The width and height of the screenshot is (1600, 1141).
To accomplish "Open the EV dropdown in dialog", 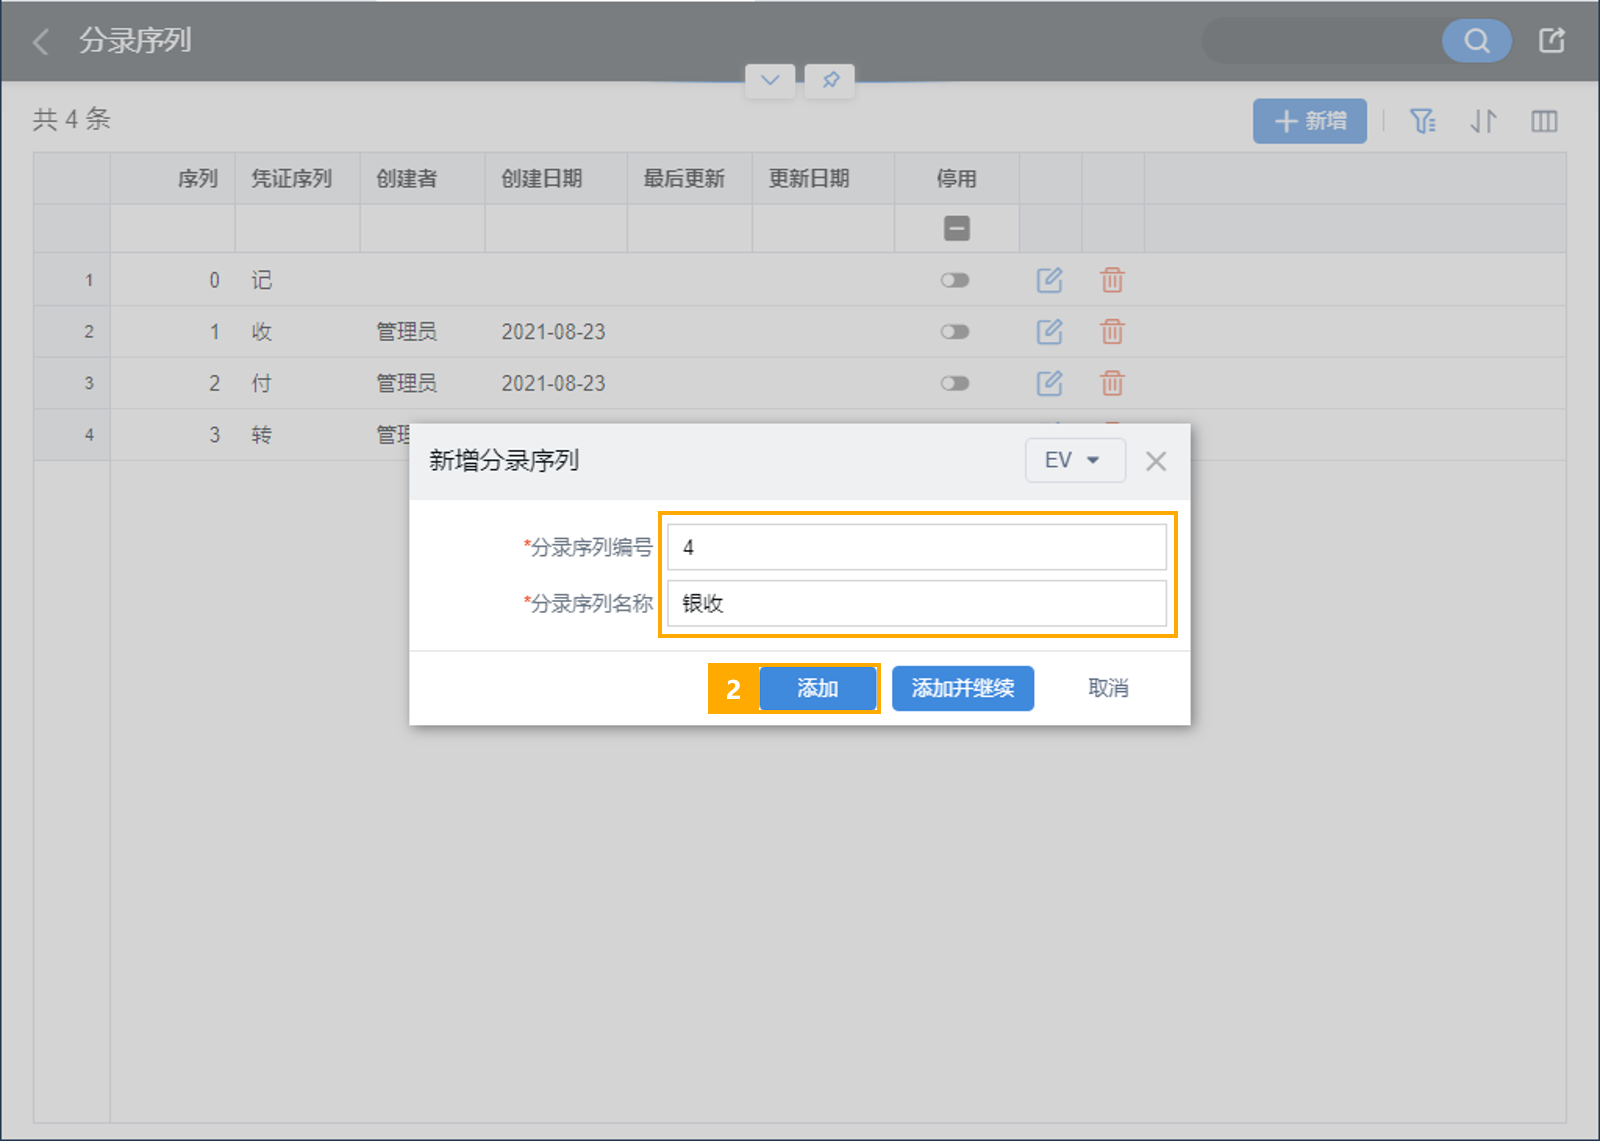I will tap(1075, 460).
